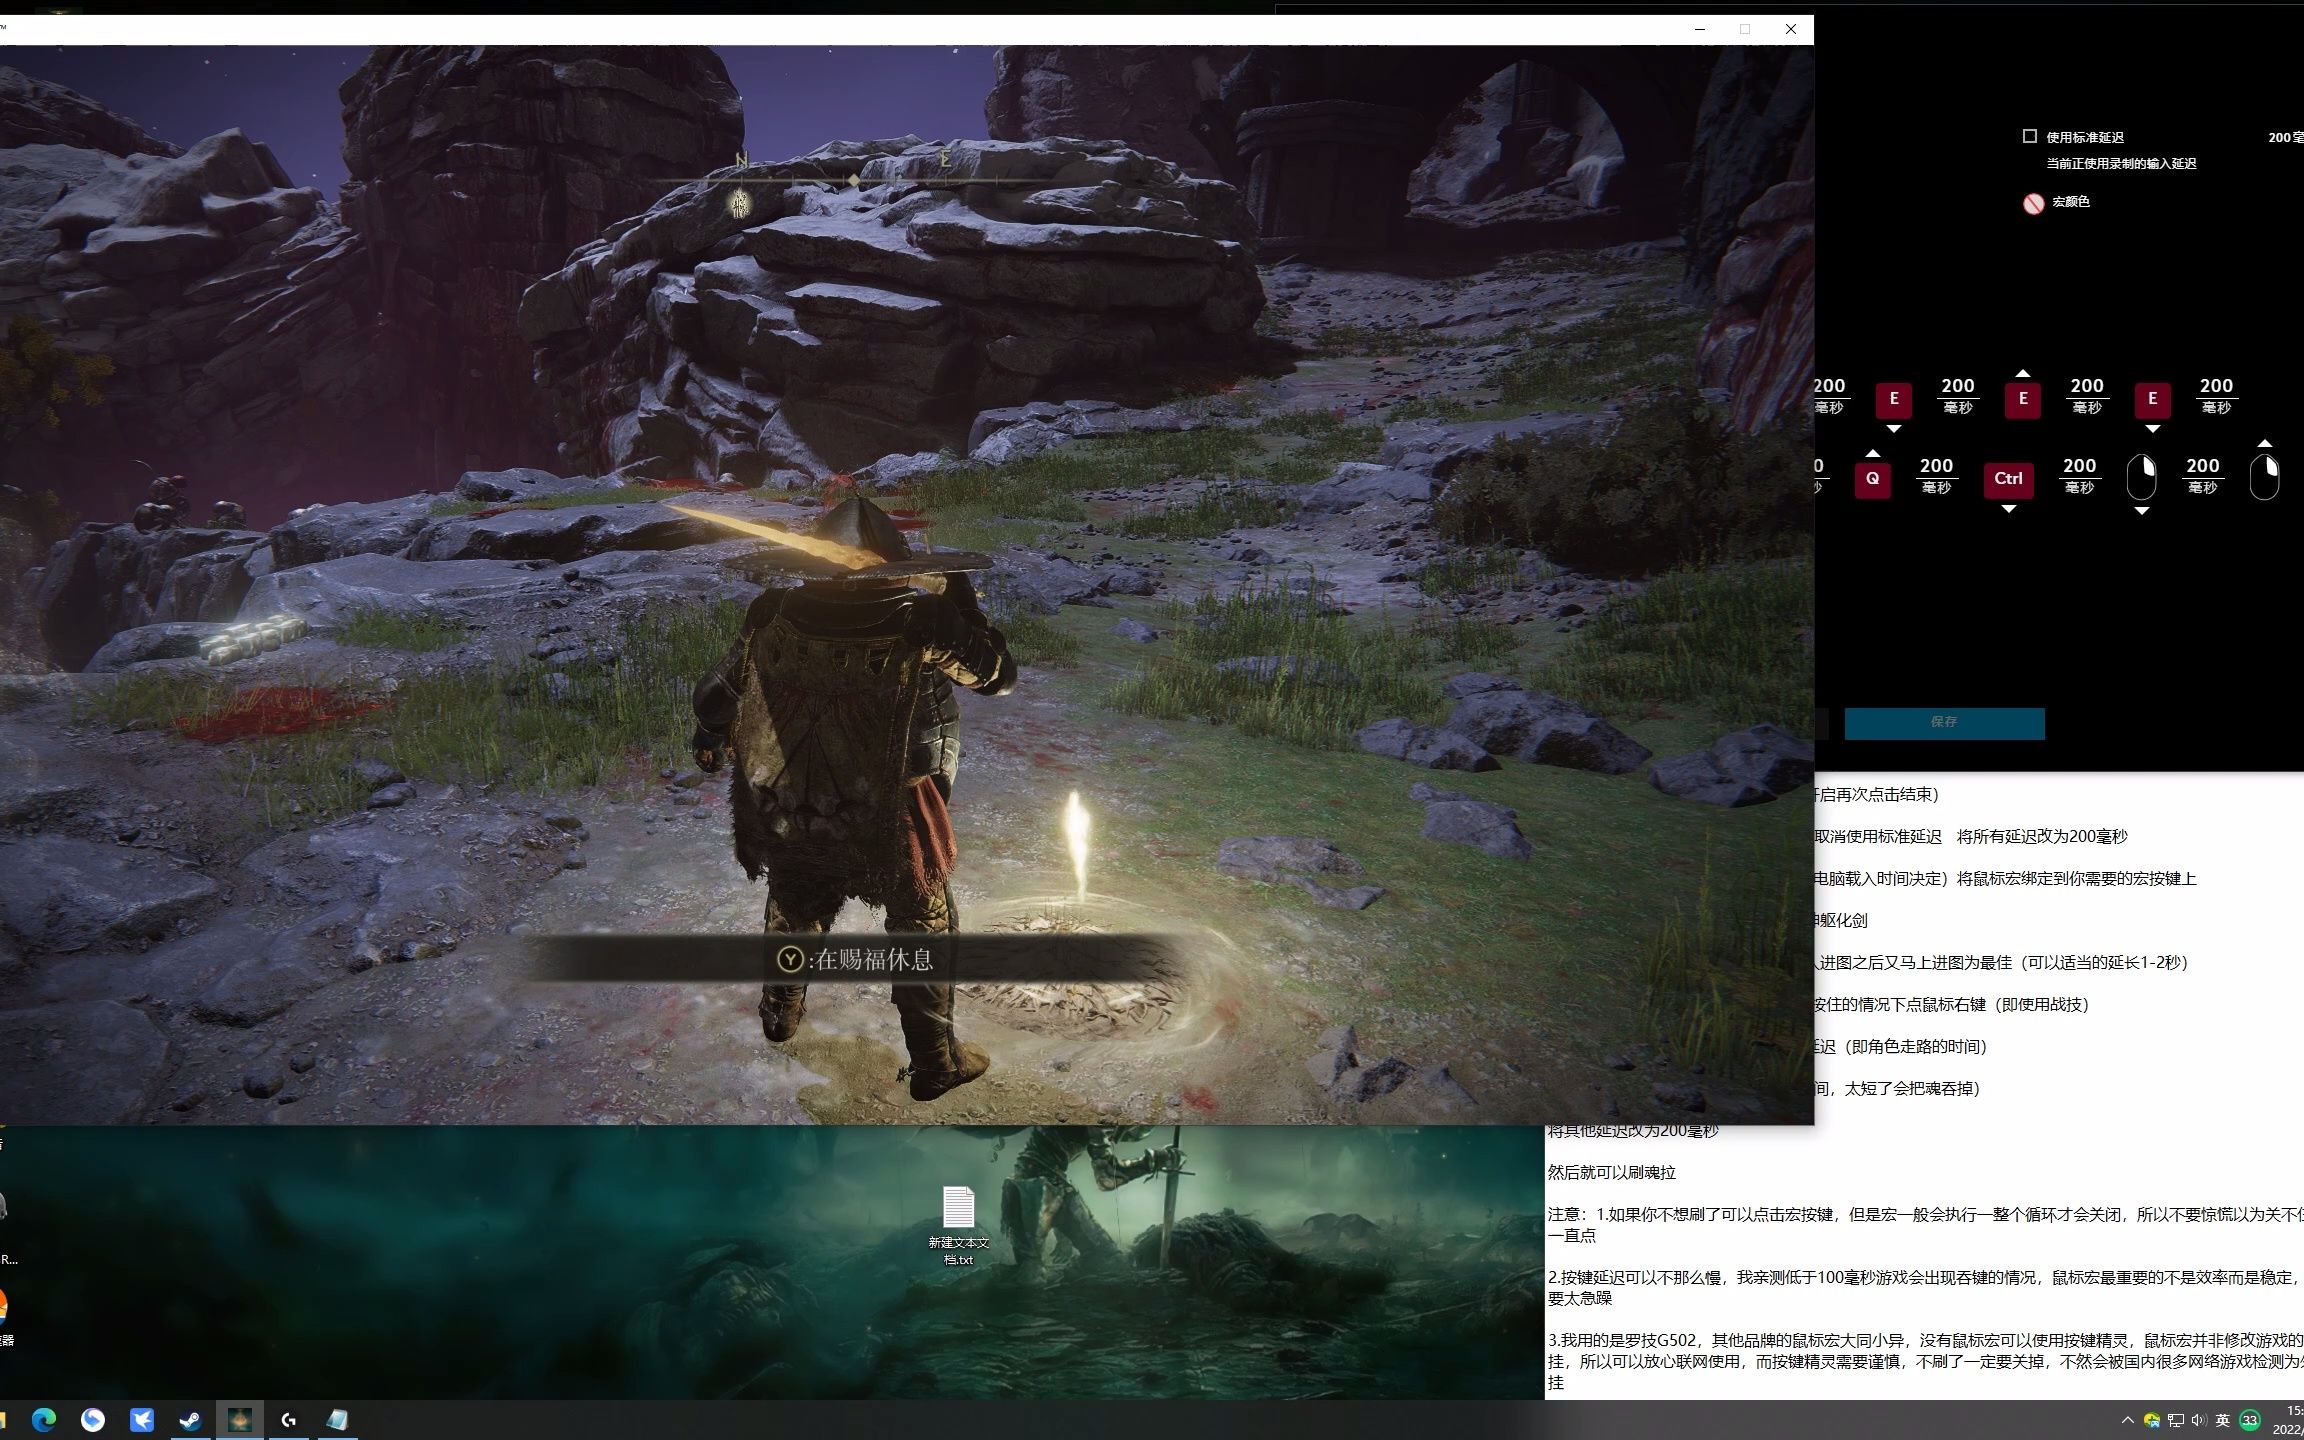Switch to Elden Ring taskbar button

(x=240, y=1420)
